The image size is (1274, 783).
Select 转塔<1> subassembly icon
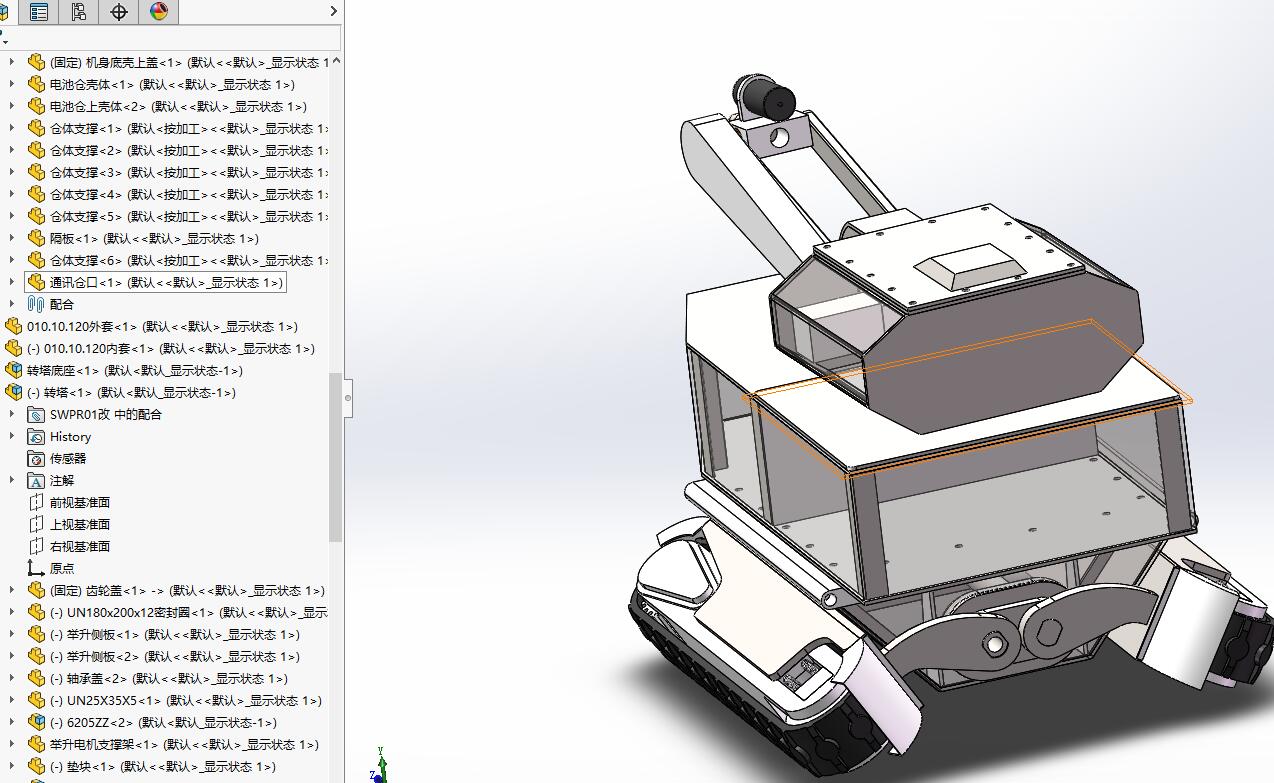tap(13, 392)
